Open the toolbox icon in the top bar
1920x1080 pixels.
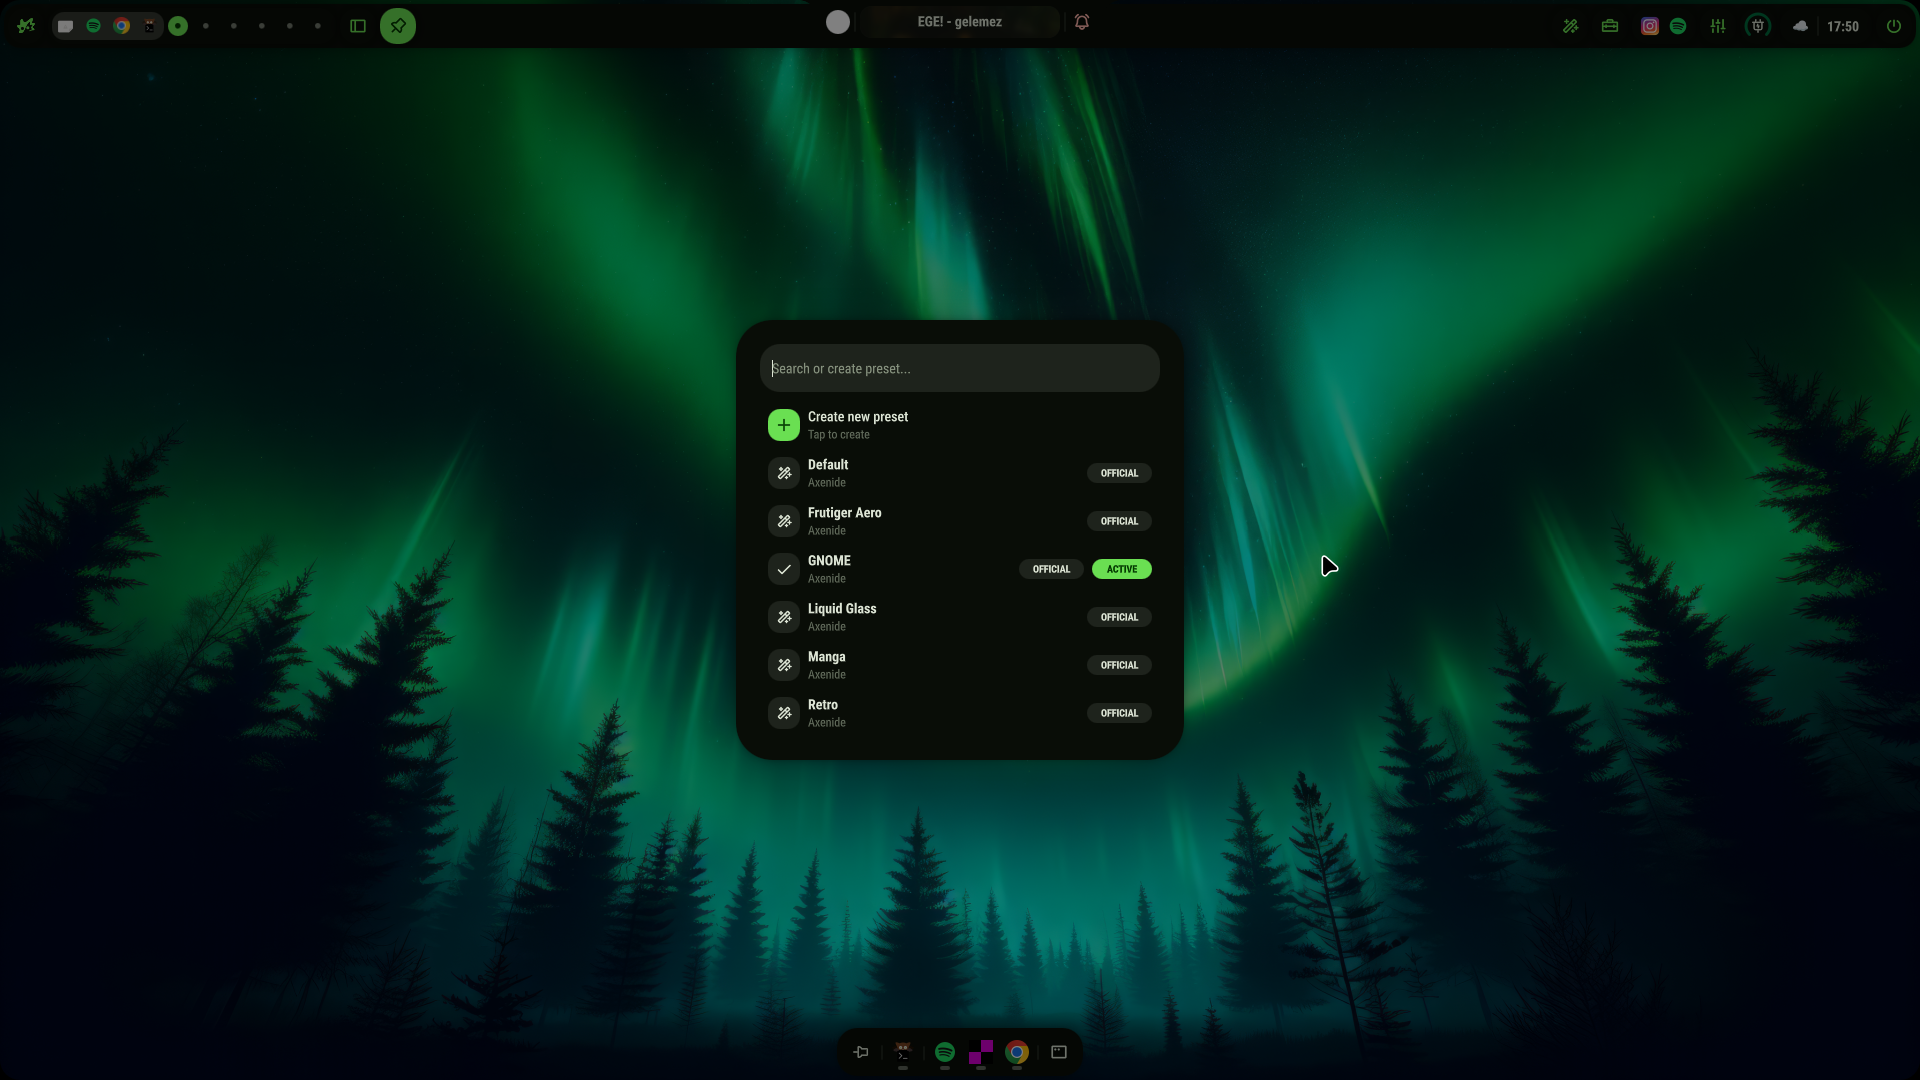point(1609,26)
